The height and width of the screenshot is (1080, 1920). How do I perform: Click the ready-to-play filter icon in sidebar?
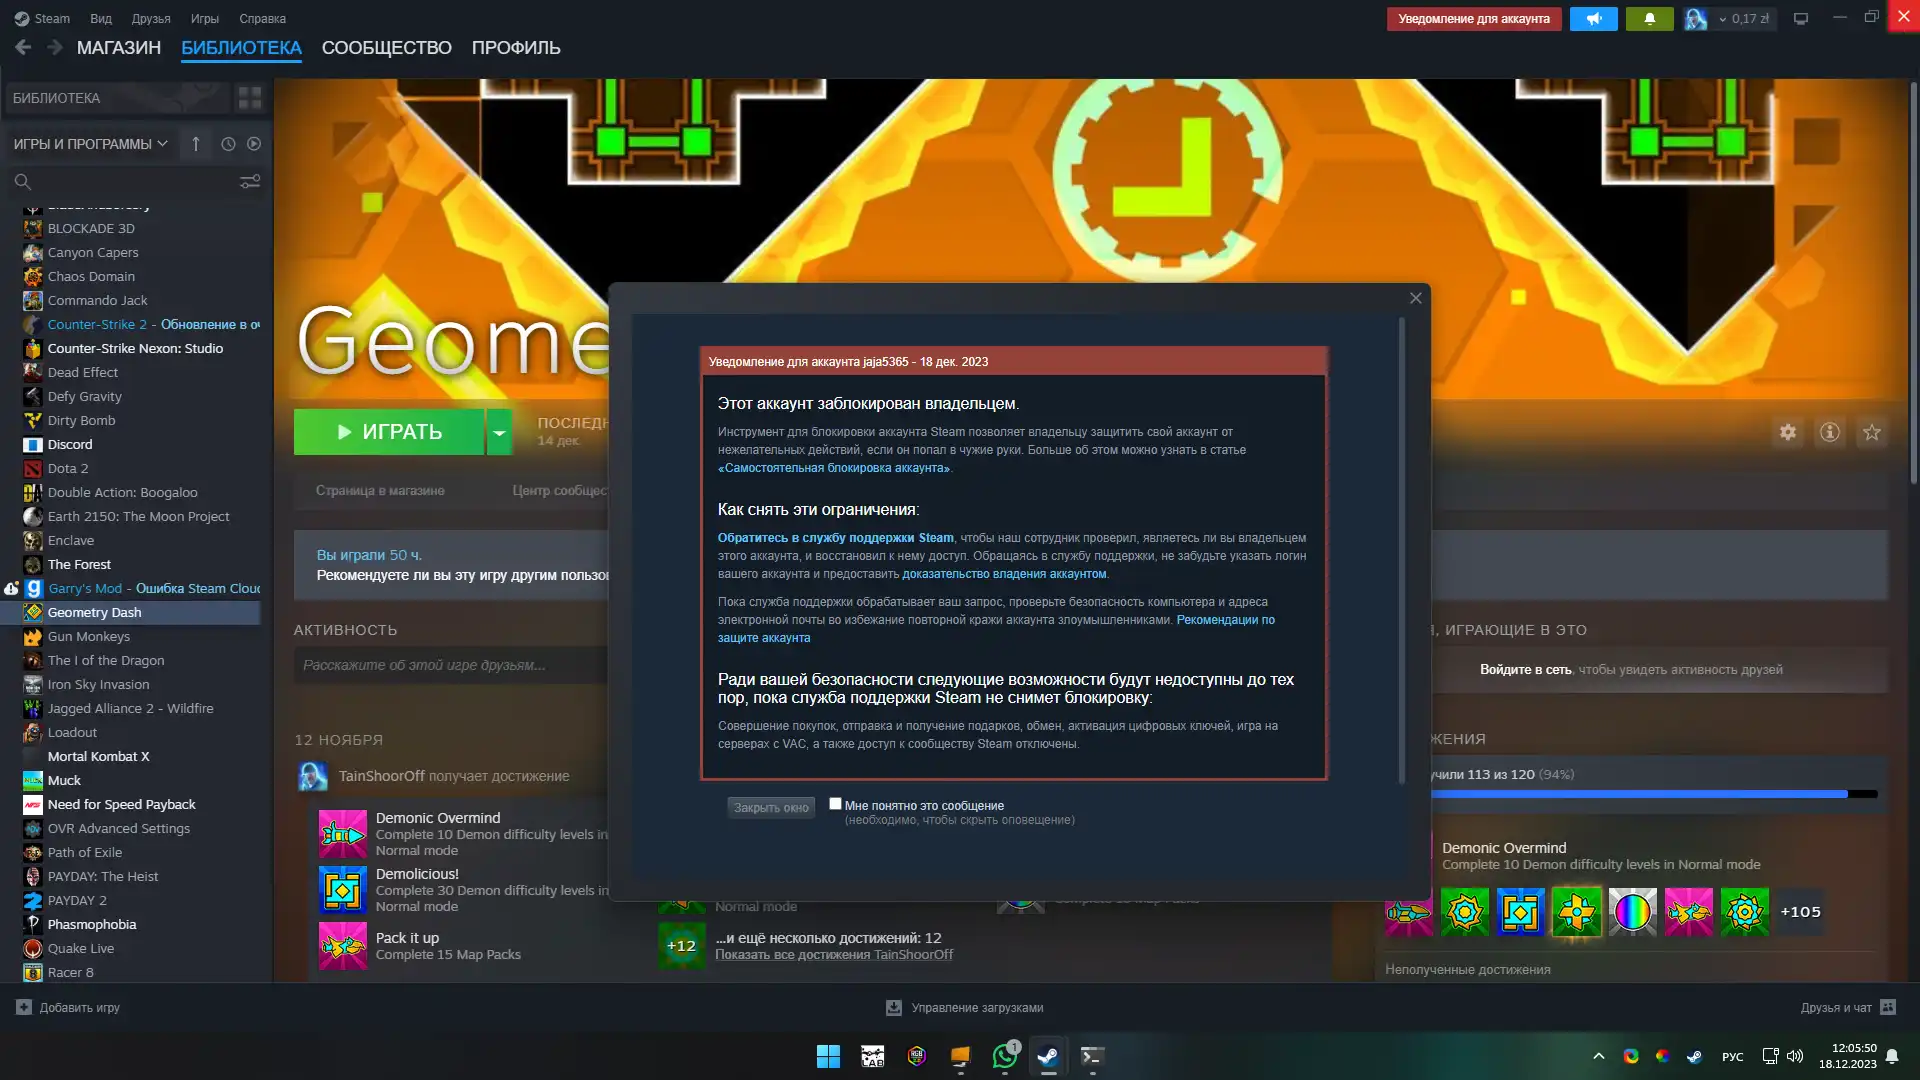(x=254, y=144)
